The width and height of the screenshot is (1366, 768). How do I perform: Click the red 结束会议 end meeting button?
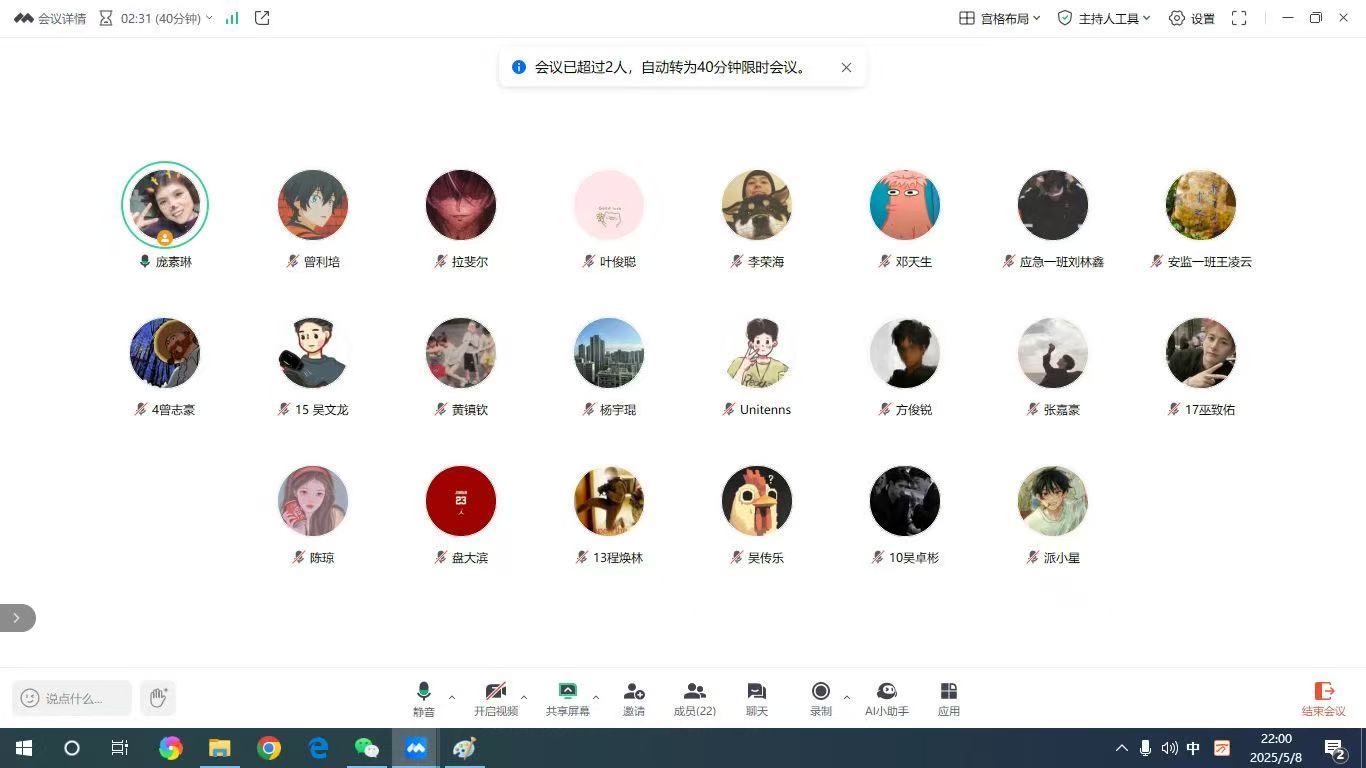click(1324, 699)
